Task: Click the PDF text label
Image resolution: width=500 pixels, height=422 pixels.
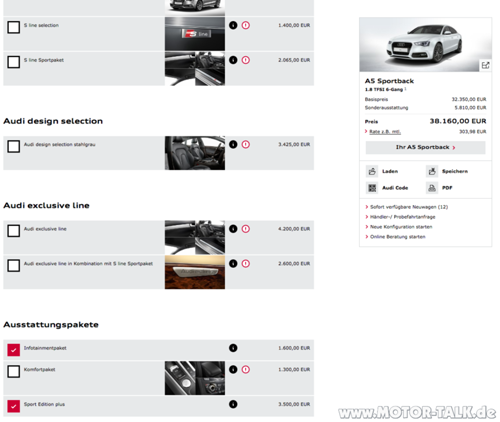Action: tap(447, 188)
